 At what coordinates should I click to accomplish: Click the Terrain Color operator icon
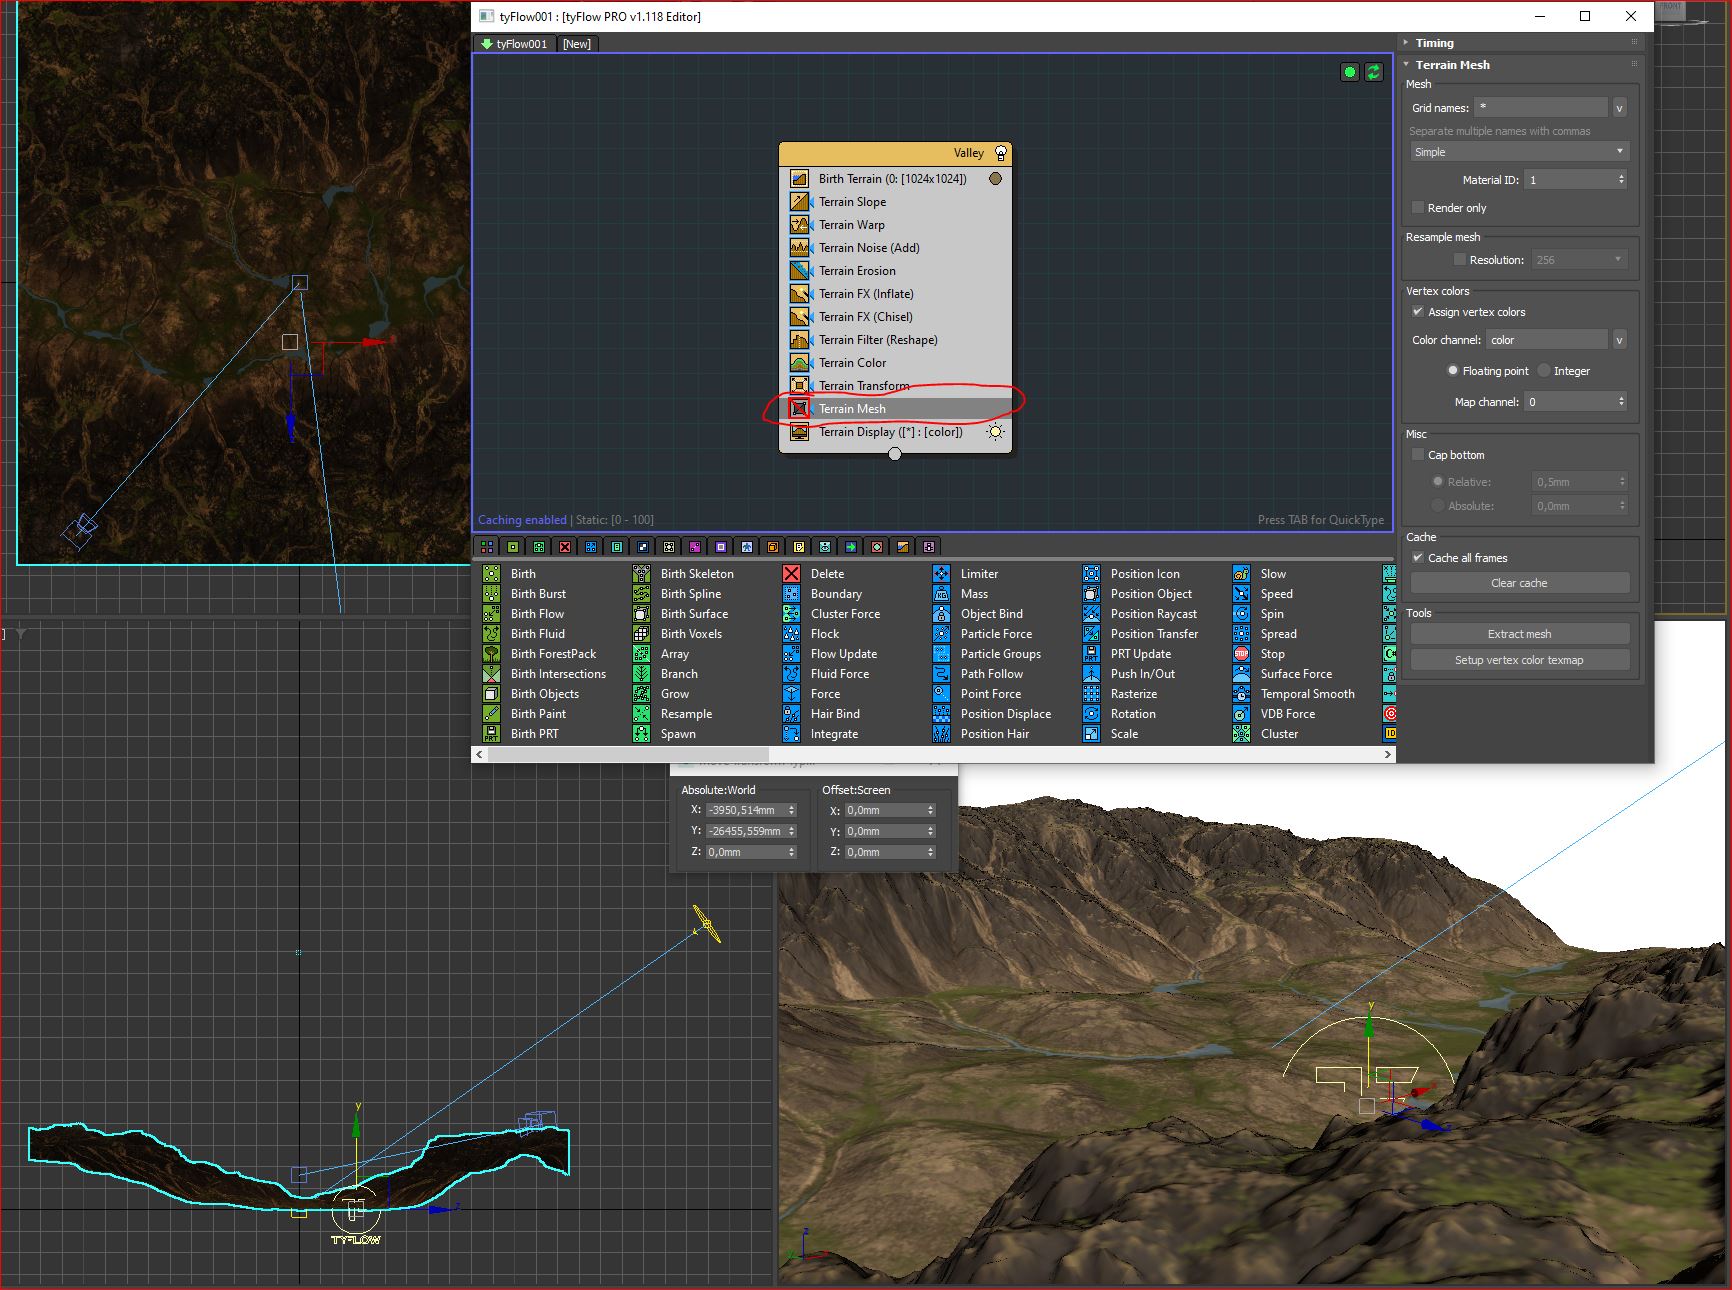click(x=799, y=363)
